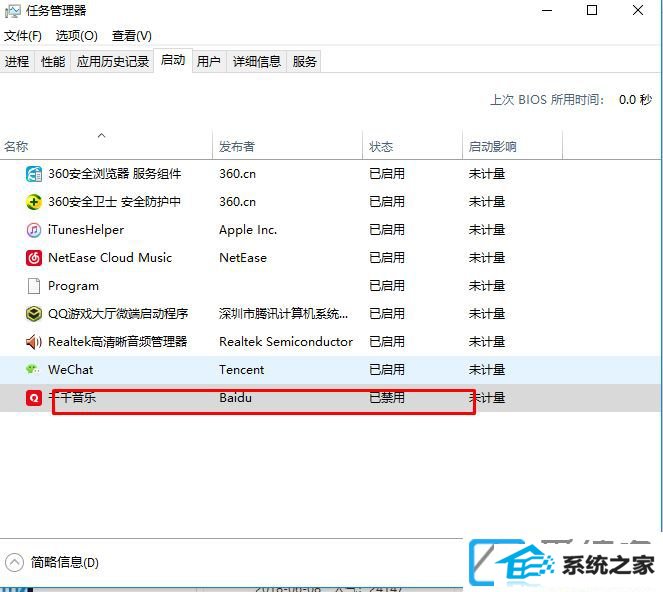Click the Task Manager title bar icon

12,11
